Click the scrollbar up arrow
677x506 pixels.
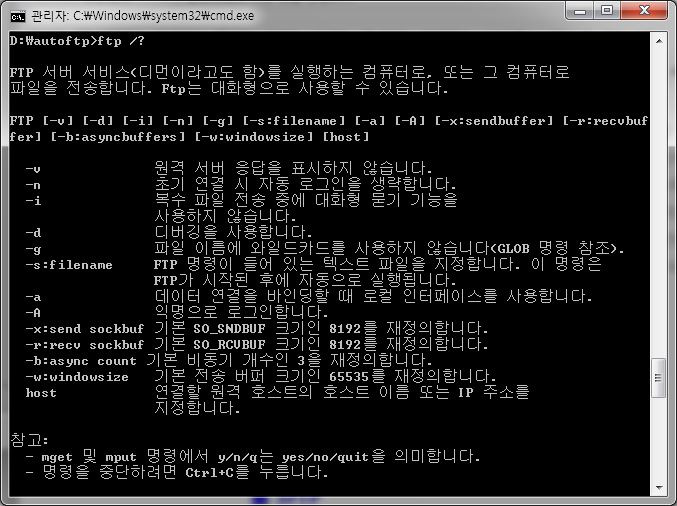pyautogui.click(x=659, y=41)
